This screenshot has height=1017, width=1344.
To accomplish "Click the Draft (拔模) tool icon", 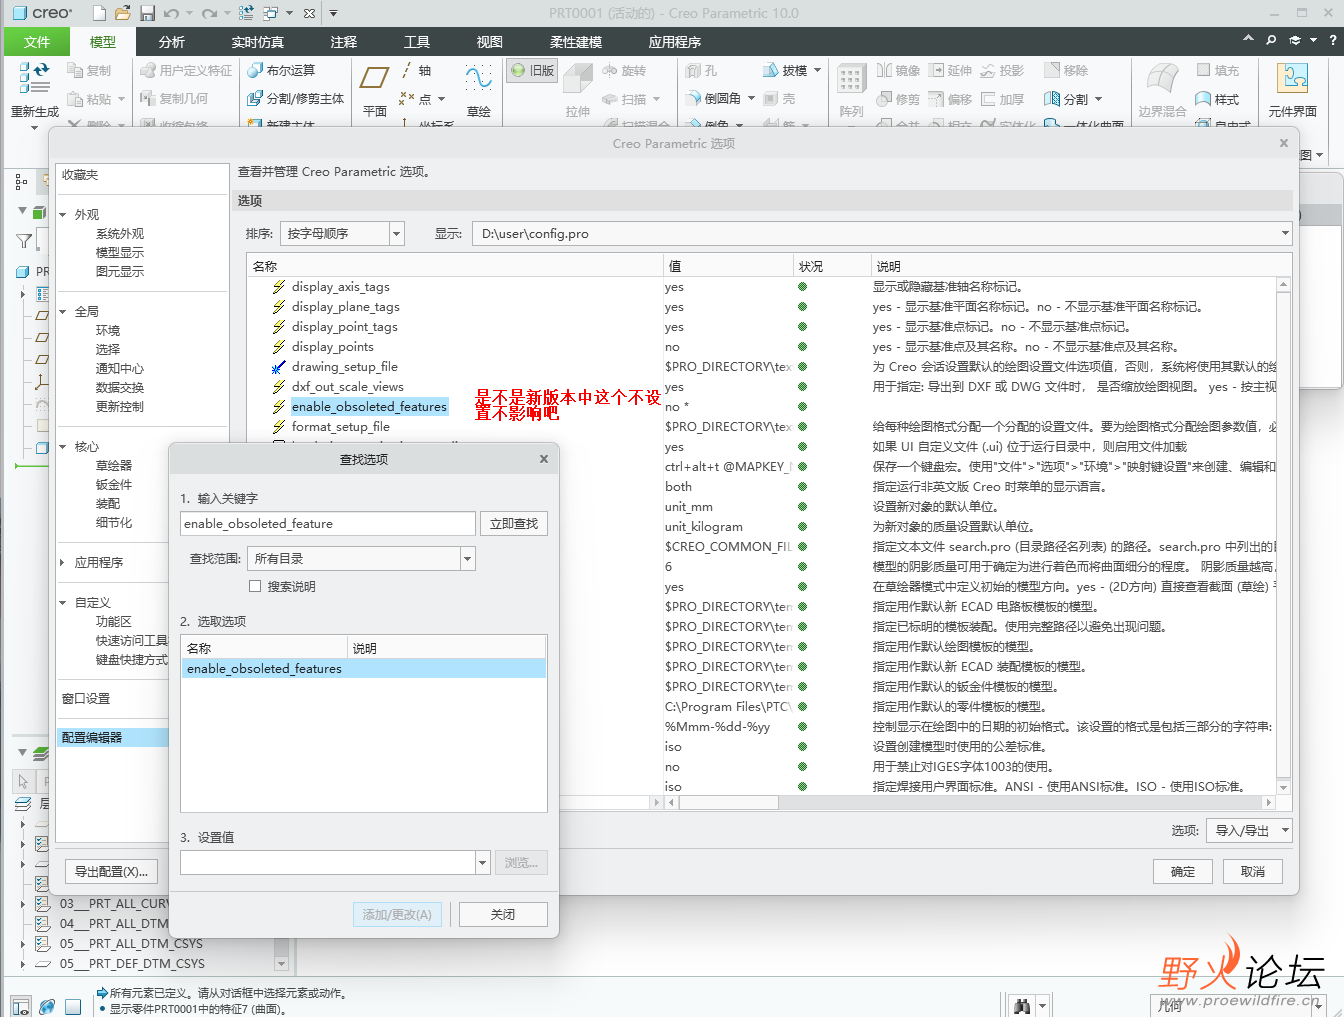I will [x=771, y=70].
